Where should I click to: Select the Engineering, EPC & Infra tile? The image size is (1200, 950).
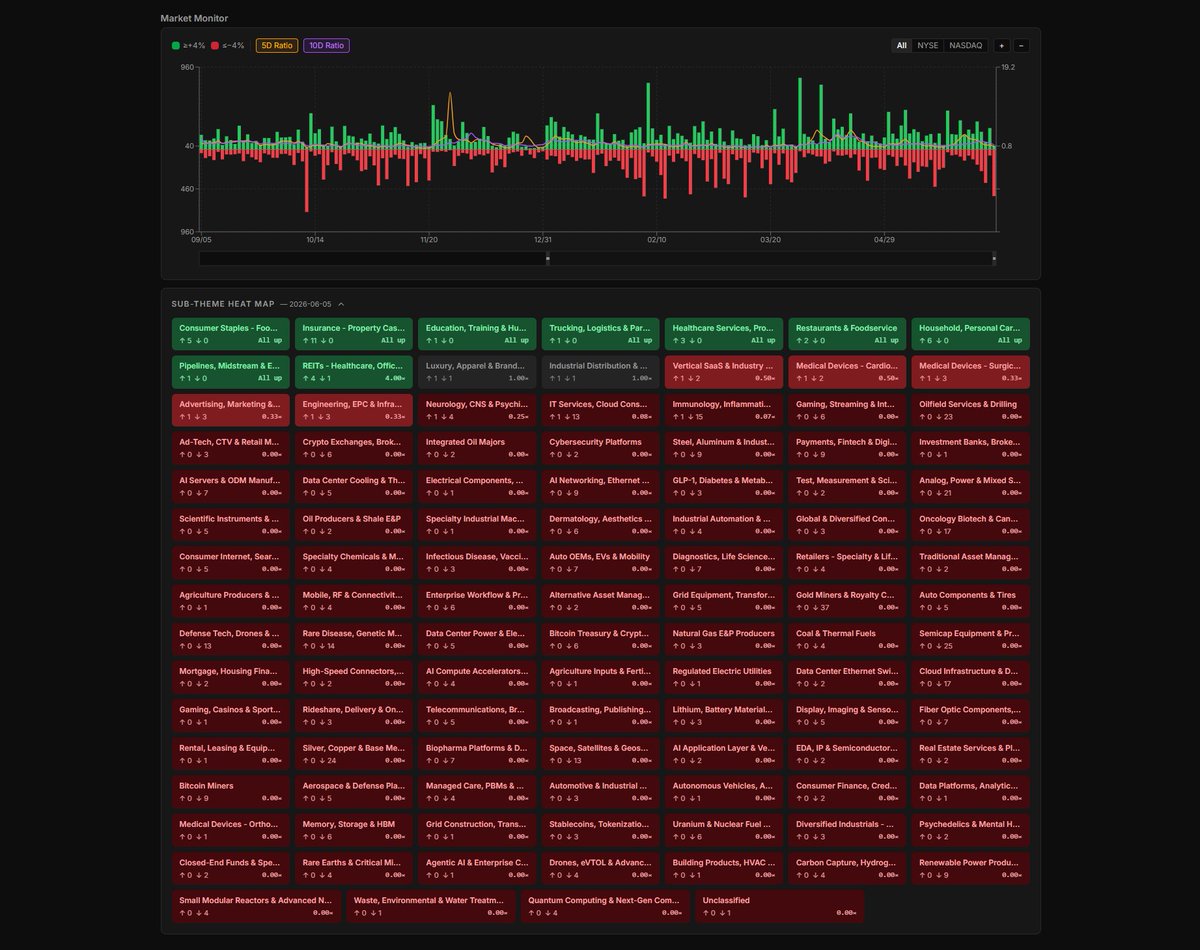354,410
